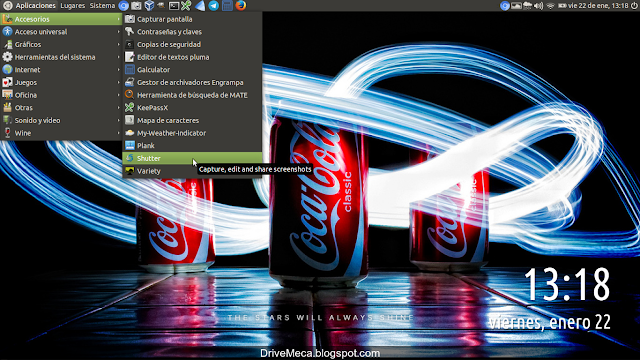Click the Contraseñas y claves keys icon
Screen dimensions: 640x360
point(130,32)
